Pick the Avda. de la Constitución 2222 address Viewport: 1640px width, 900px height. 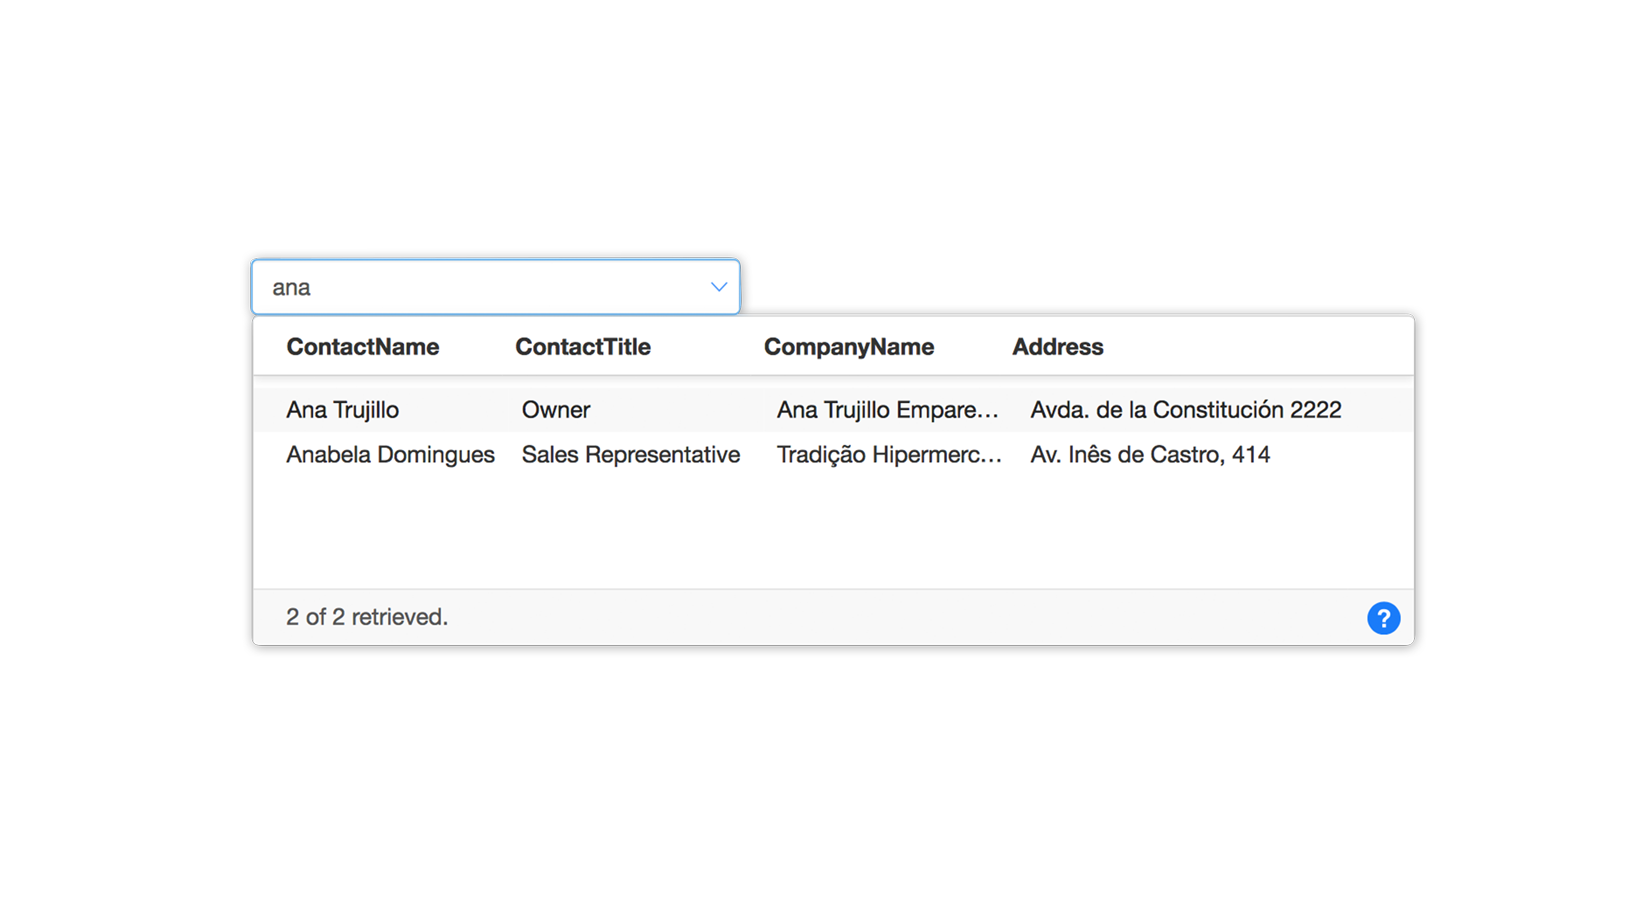coord(1185,410)
